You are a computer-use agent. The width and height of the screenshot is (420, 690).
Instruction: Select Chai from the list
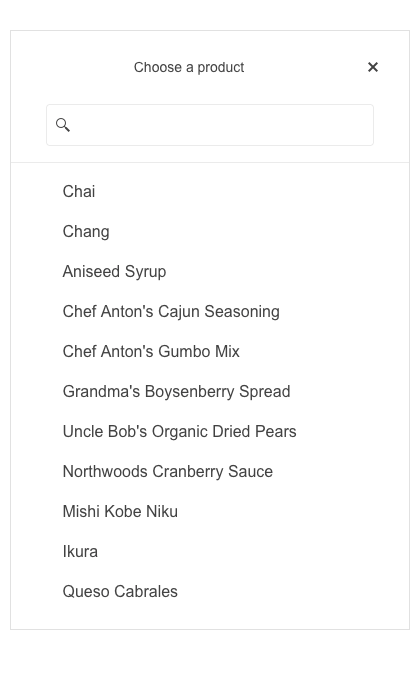coord(210,191)
